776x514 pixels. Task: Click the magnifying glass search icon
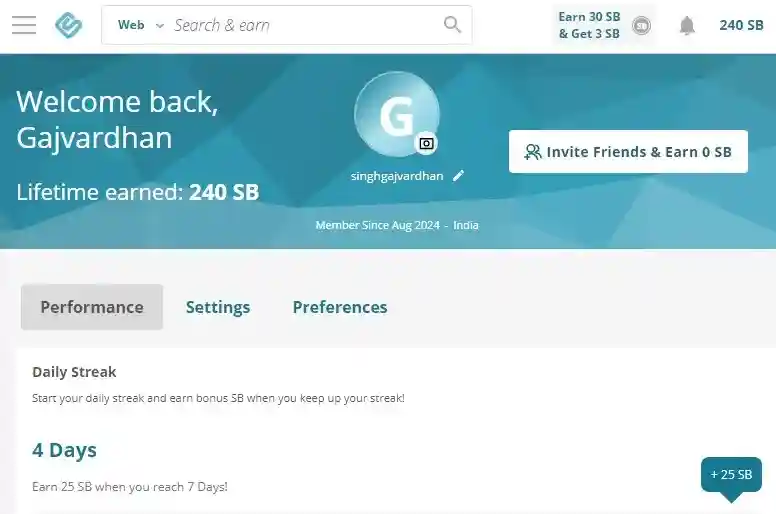click(x=452, y=24)
